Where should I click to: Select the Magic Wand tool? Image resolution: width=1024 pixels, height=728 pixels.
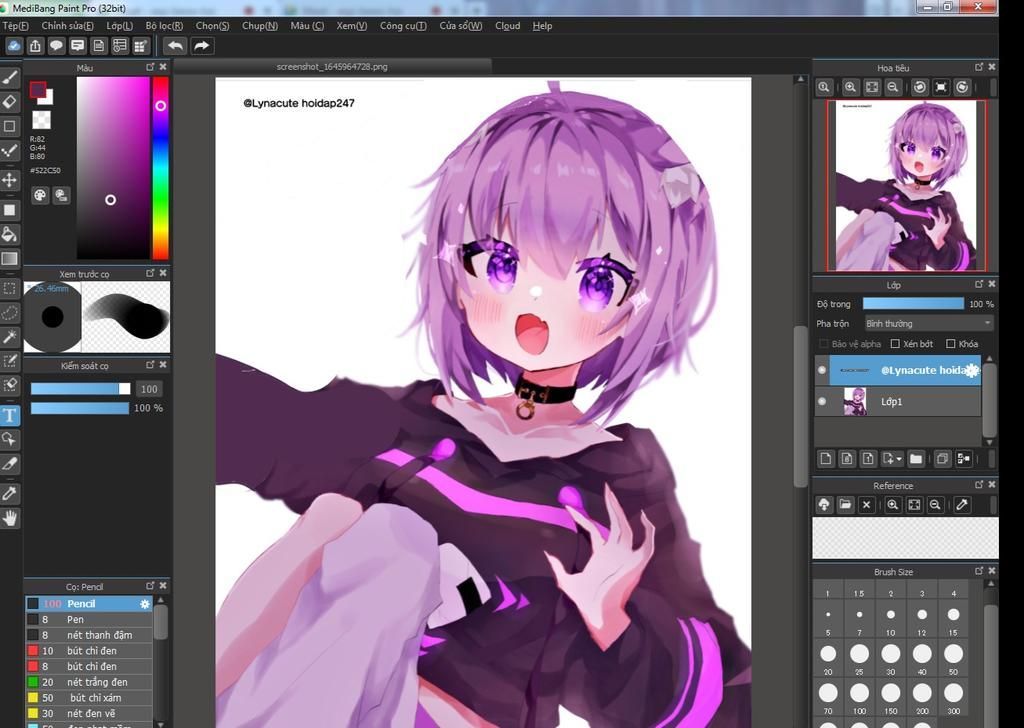(x=10, y=336)
